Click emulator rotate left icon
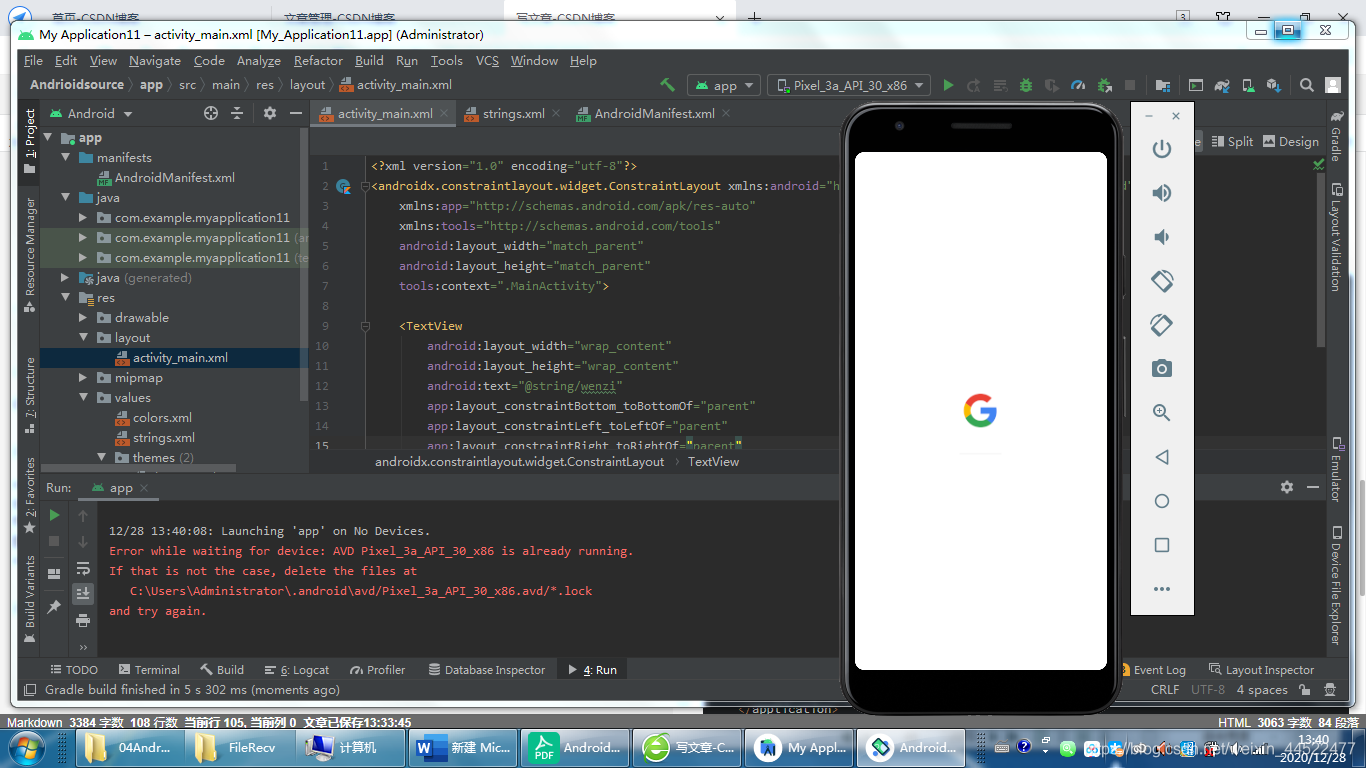Viewport: 1366px width, 768px height. tap(1162, 281)
